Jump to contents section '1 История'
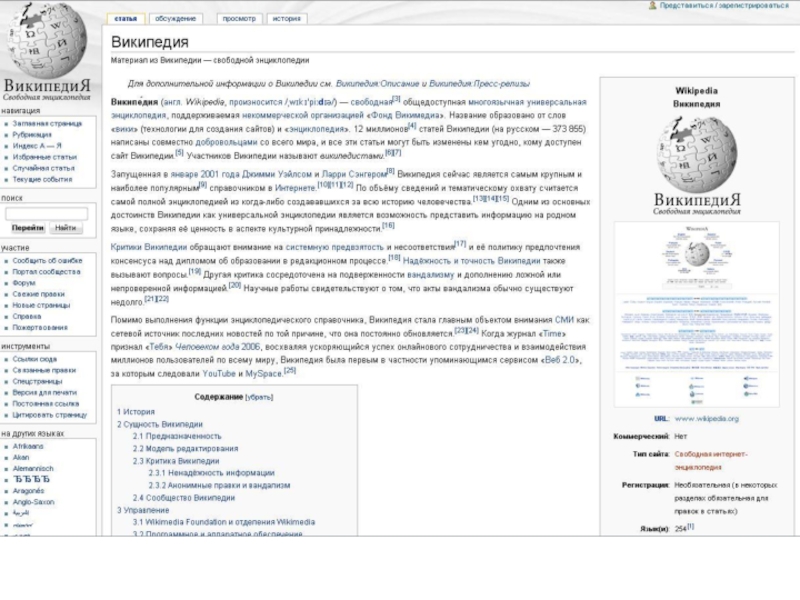Viewport: 800px width, 600px height. pyautogui.click(x=136, y=412)
